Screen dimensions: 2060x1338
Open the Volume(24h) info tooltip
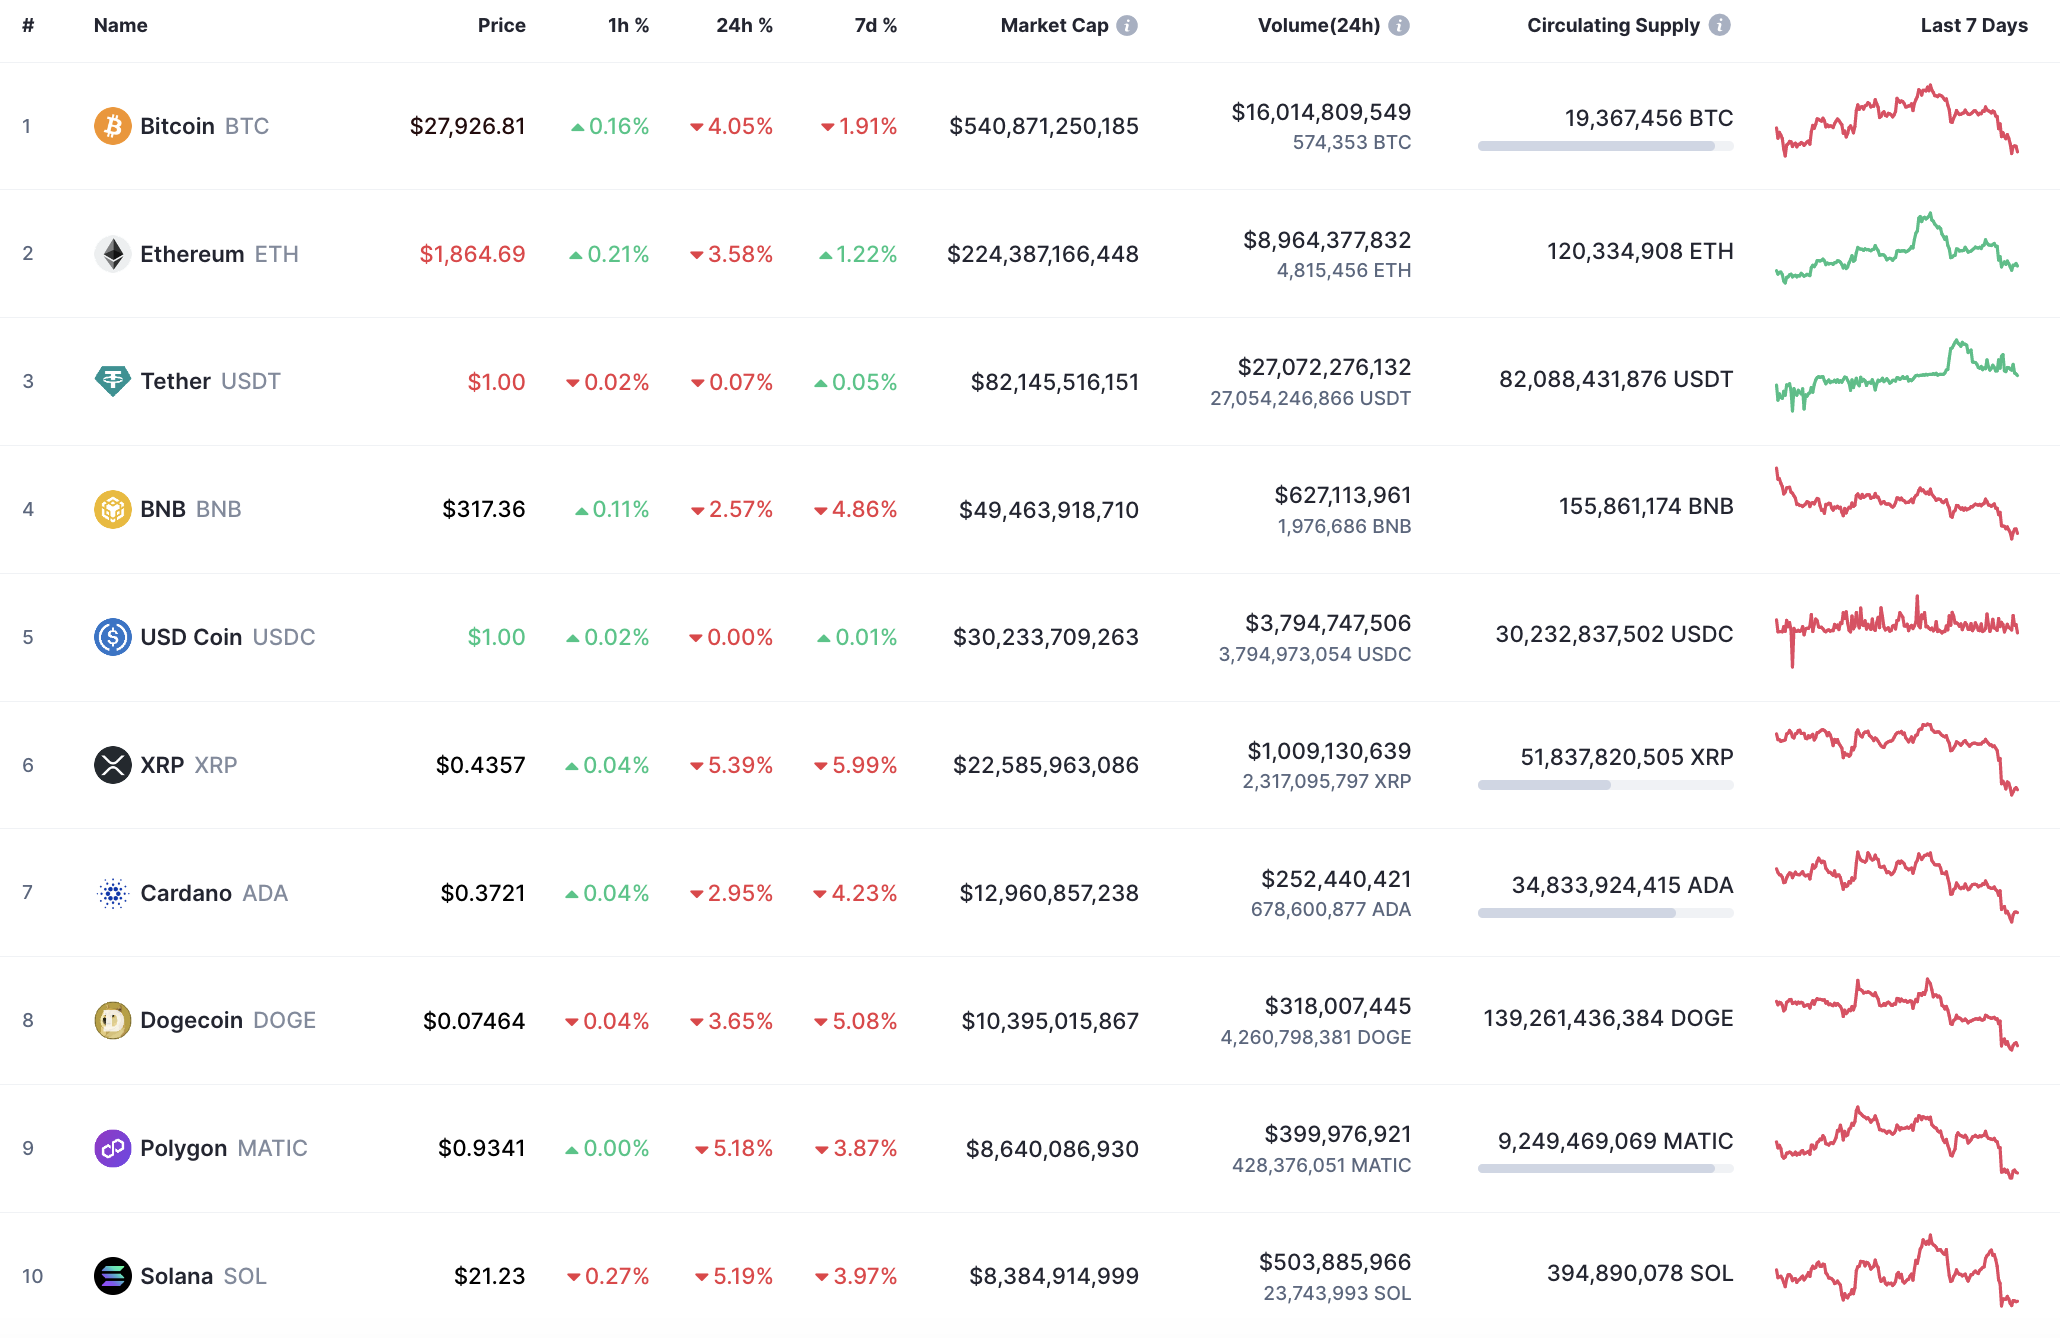tap(1398, 25)
